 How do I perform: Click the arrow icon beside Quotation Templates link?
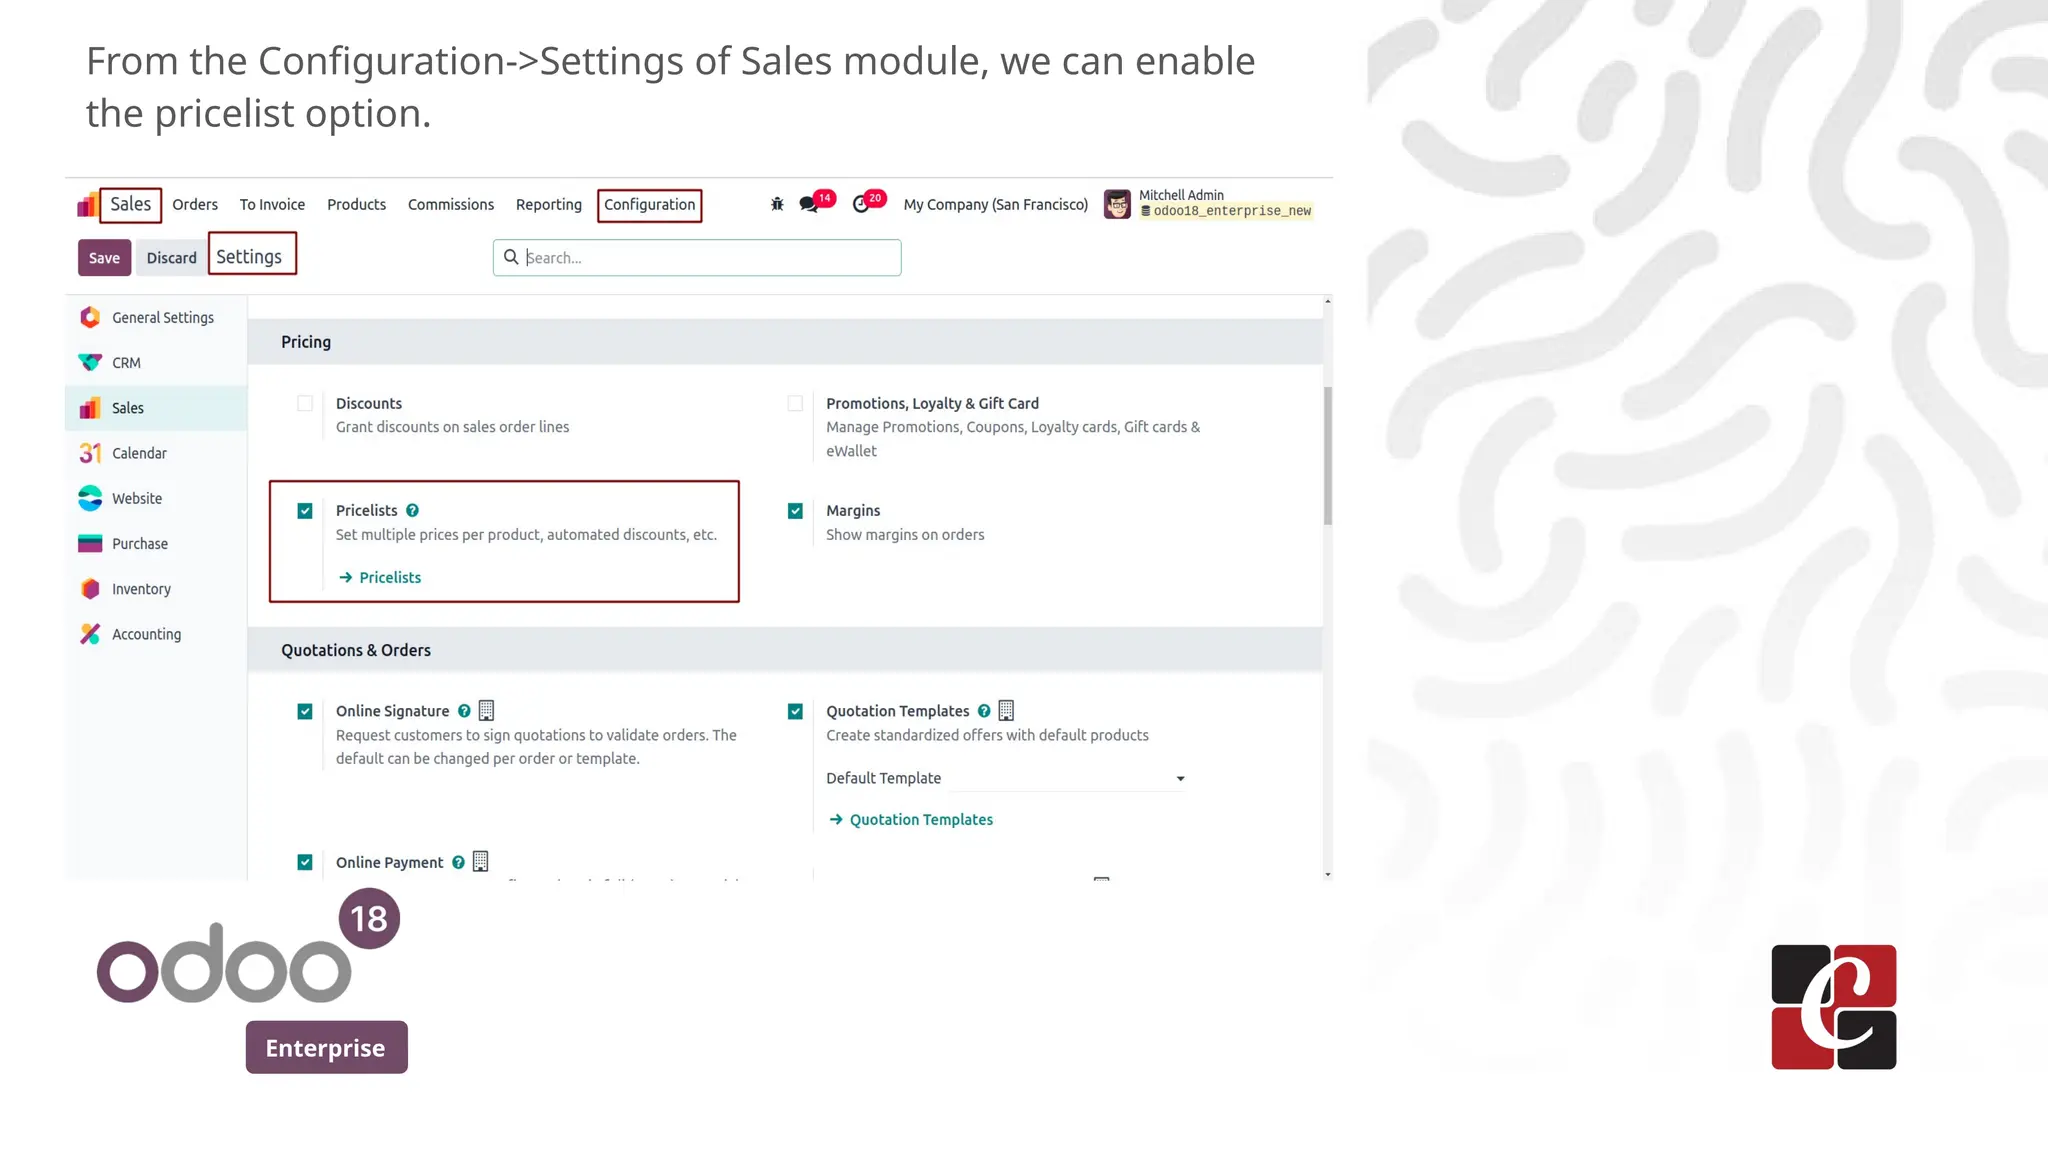[836, 819]
